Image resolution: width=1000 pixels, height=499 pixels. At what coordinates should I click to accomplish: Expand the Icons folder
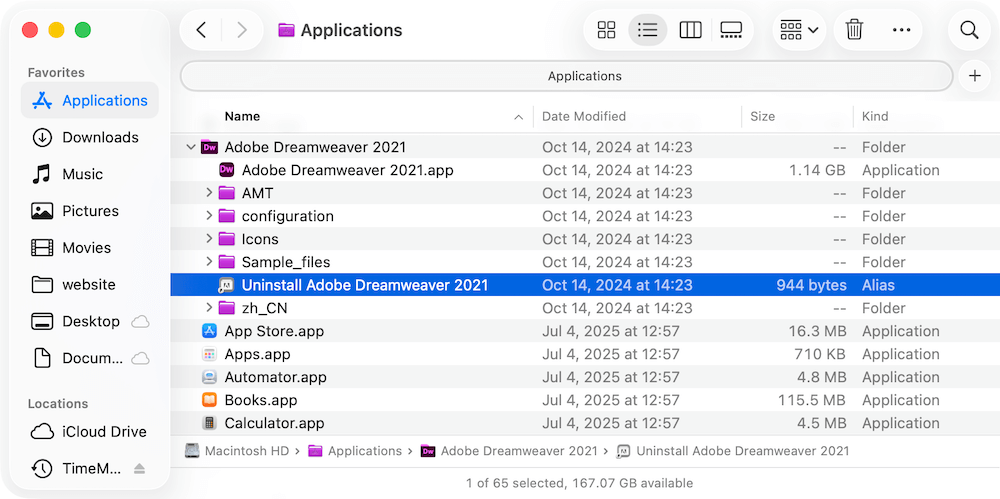coord(209,239)
